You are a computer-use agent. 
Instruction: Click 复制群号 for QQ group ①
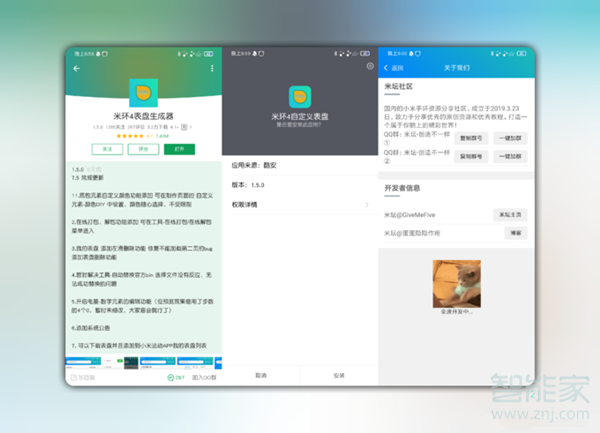471,138
